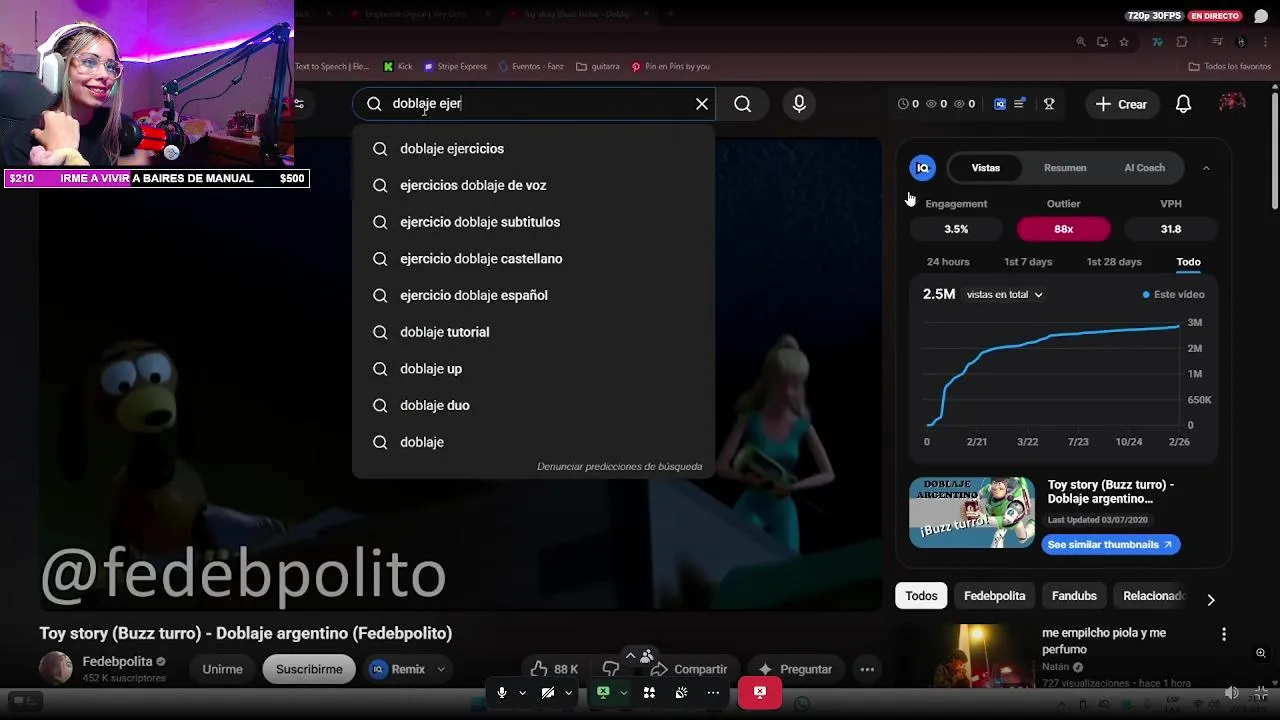This screenshot has height=720, width=1280.
Task: Dislike the video with thumbs-down
Action: tap(610, 669)
